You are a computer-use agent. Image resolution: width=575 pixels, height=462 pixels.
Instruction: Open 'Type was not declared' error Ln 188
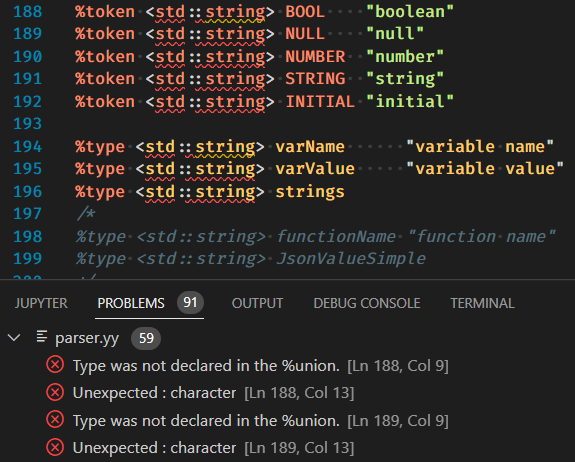tap(206, 366)
